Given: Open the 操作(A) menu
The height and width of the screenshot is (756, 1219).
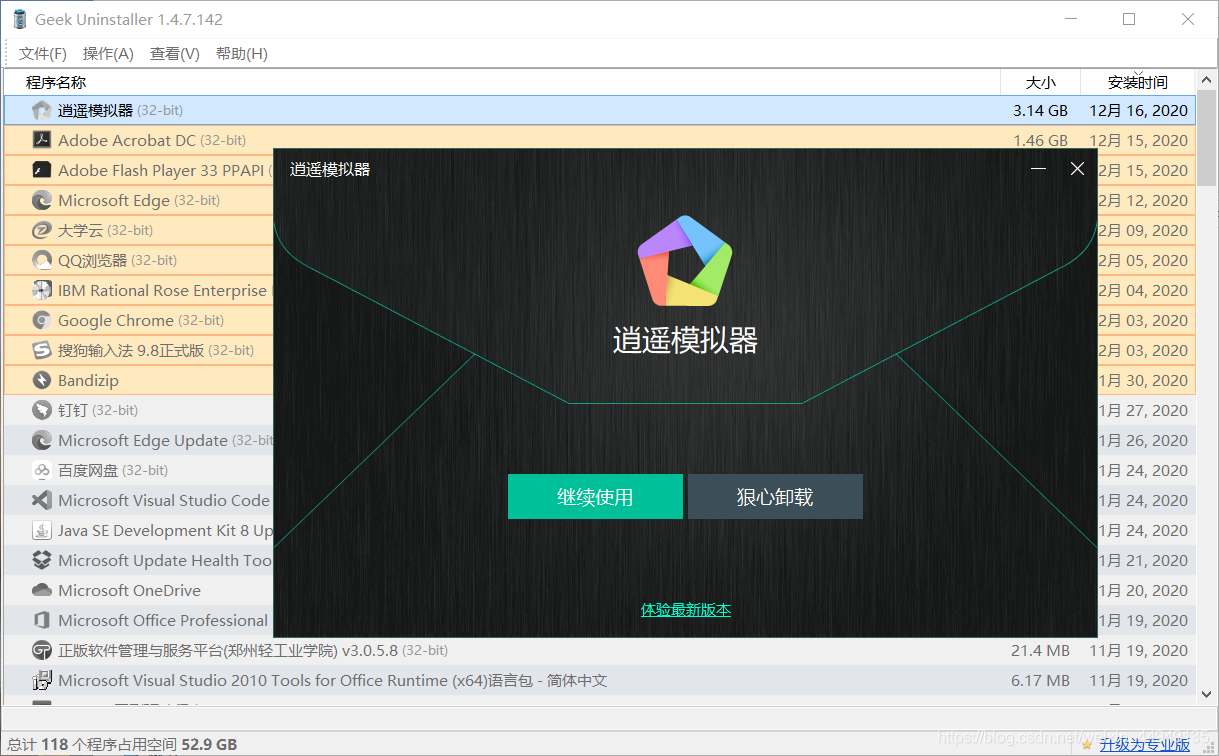Looking at the screenshot, I should coord(108,54).
